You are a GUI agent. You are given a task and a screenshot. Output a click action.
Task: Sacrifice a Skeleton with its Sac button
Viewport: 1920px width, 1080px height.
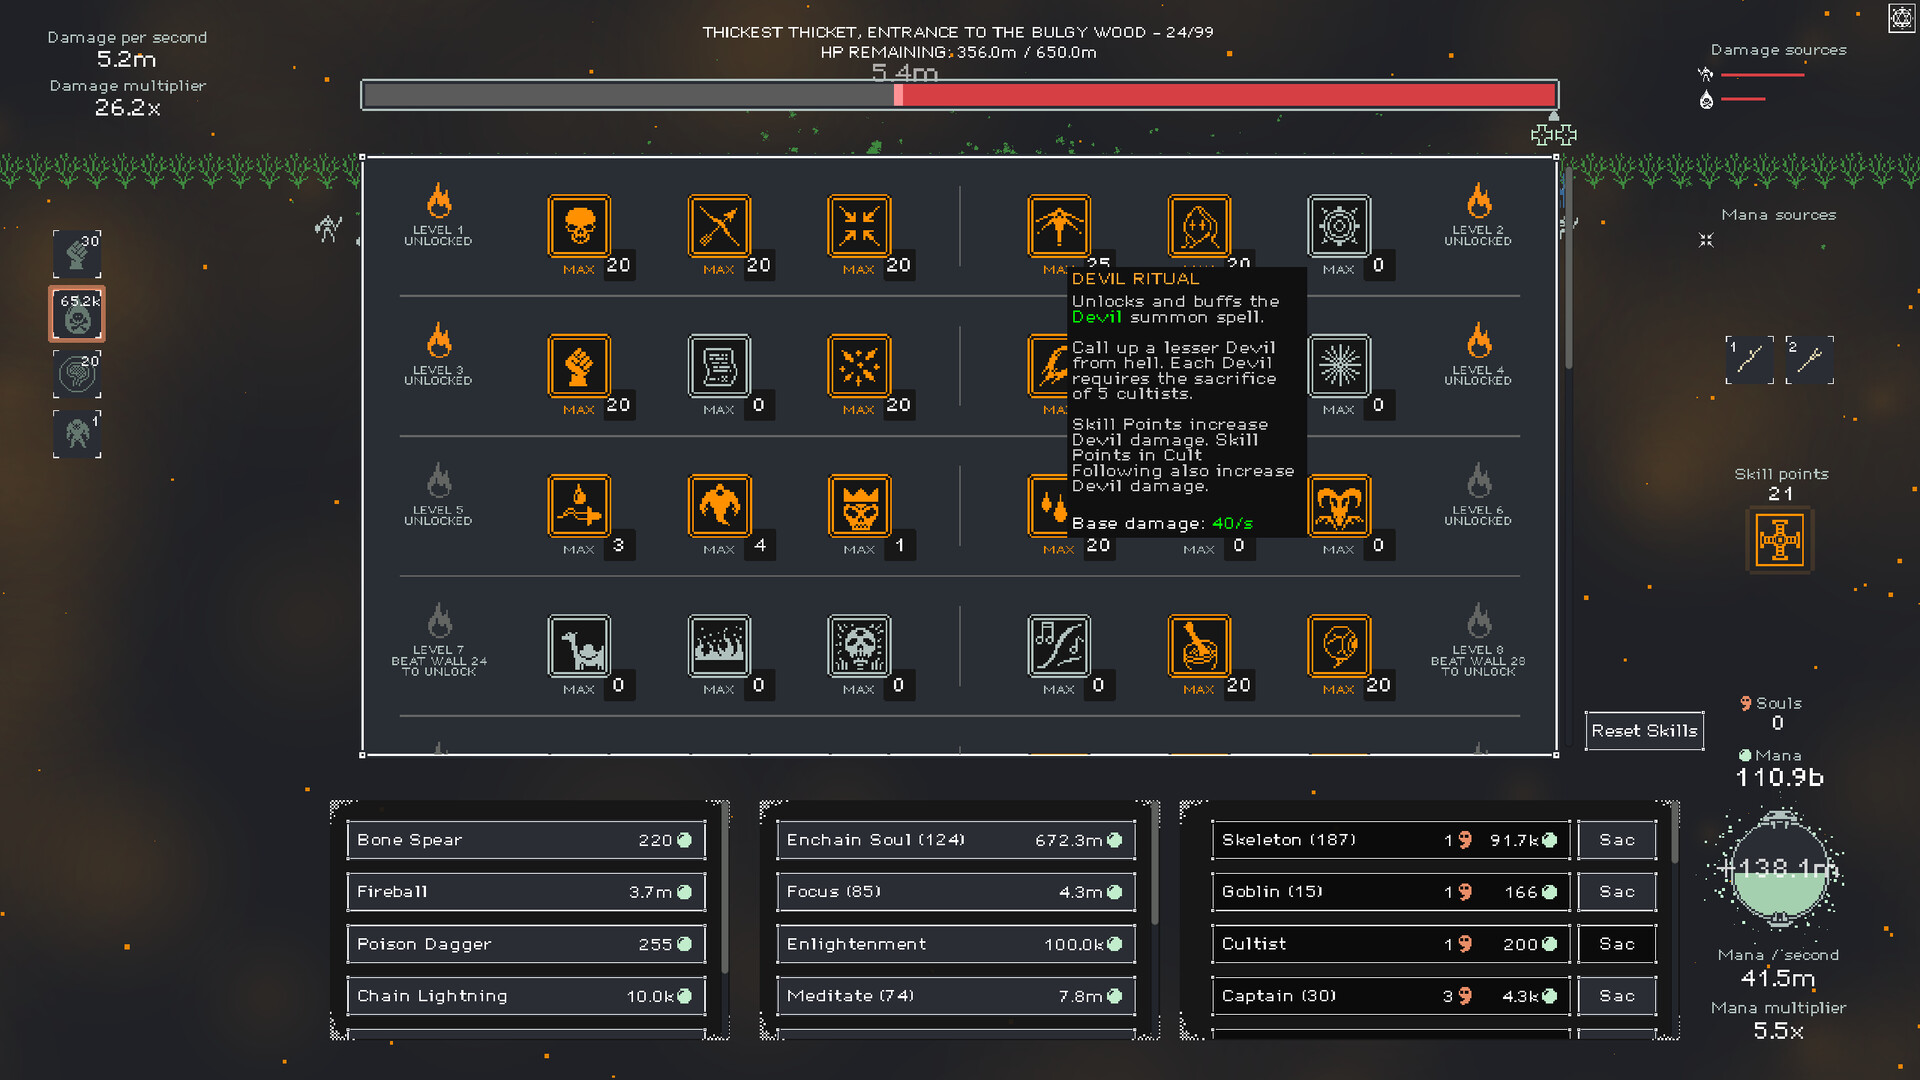point(1616,840)
